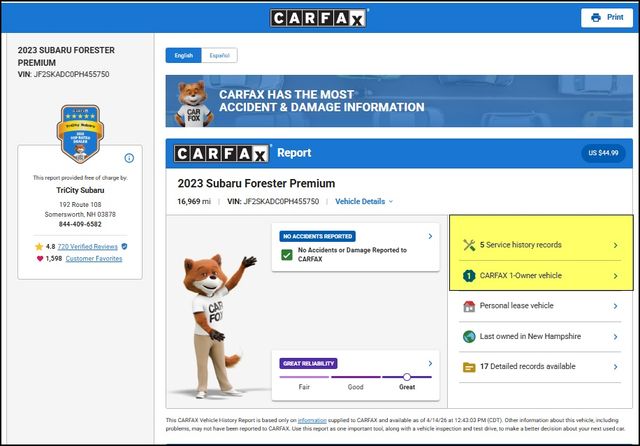Click the house icon for Personal lease vehicle
This screenshot has height=446, width=640.
click(470, 306)
